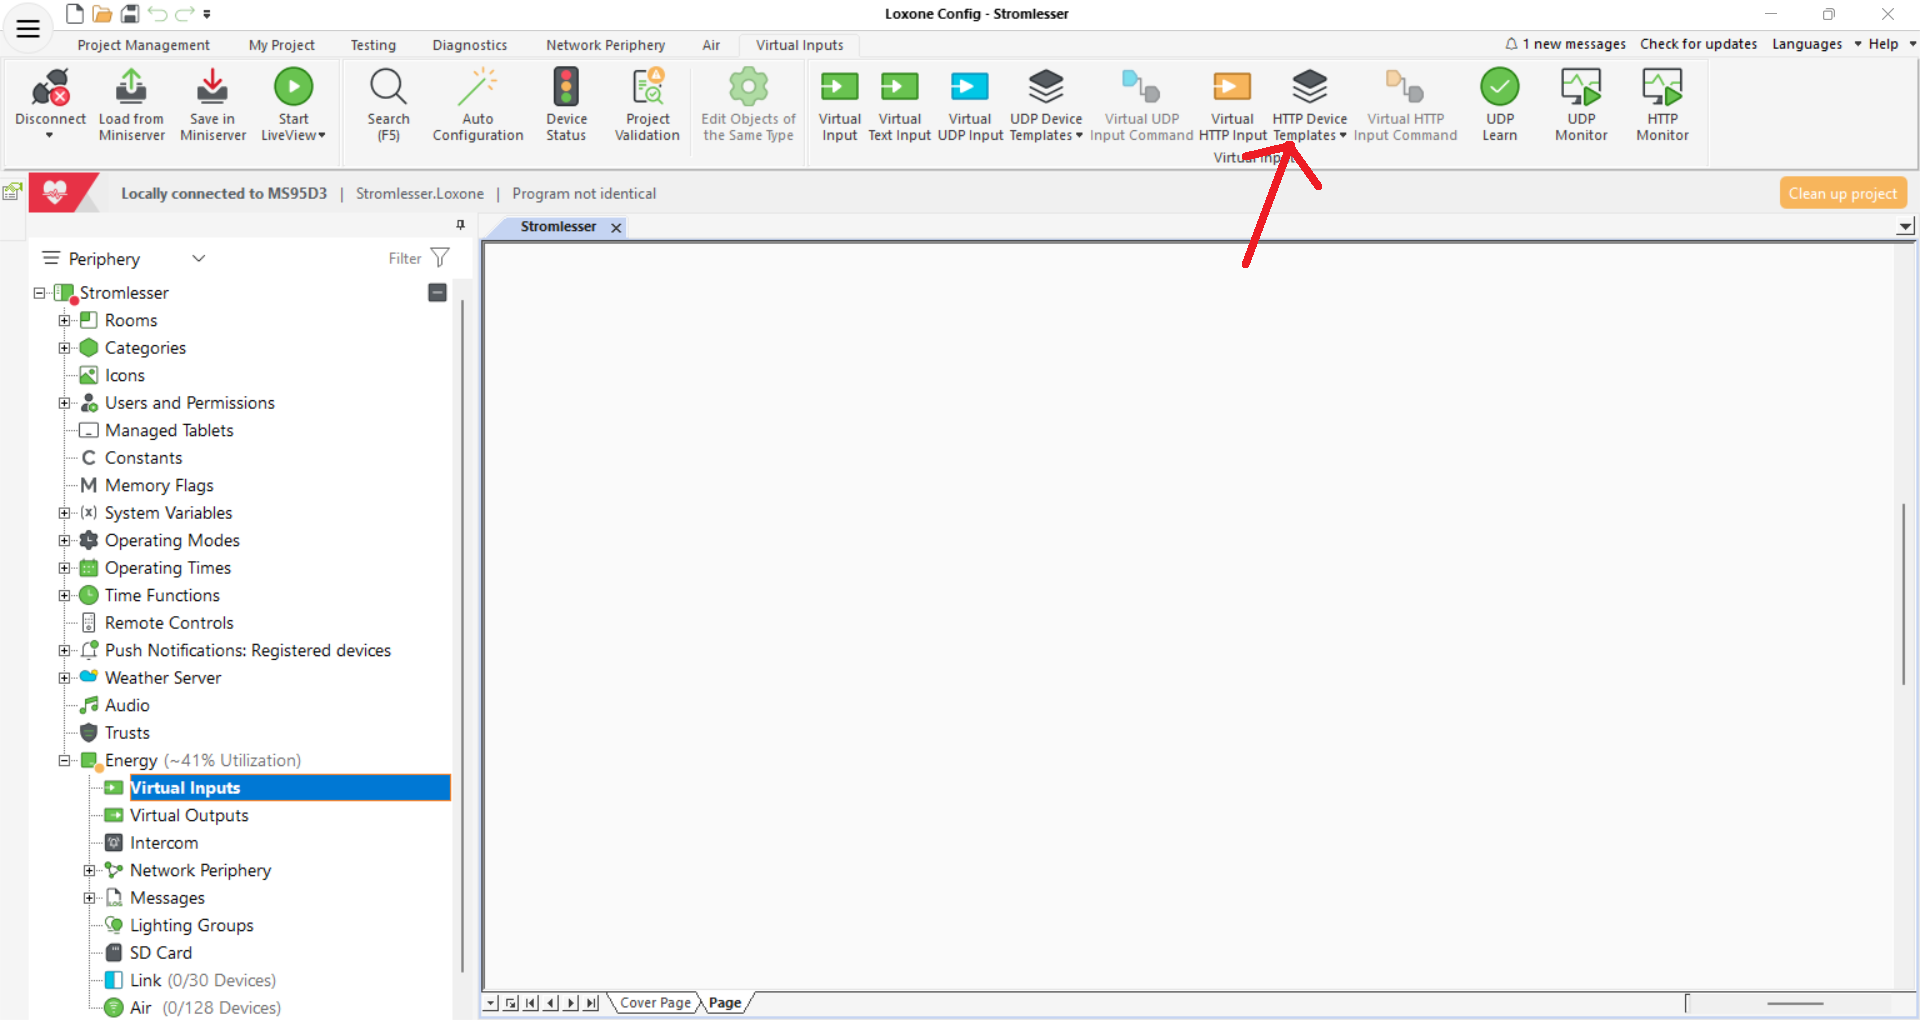Open Device Status
This screenshot has width=1920, height=1020.
[x=566, y=103]
